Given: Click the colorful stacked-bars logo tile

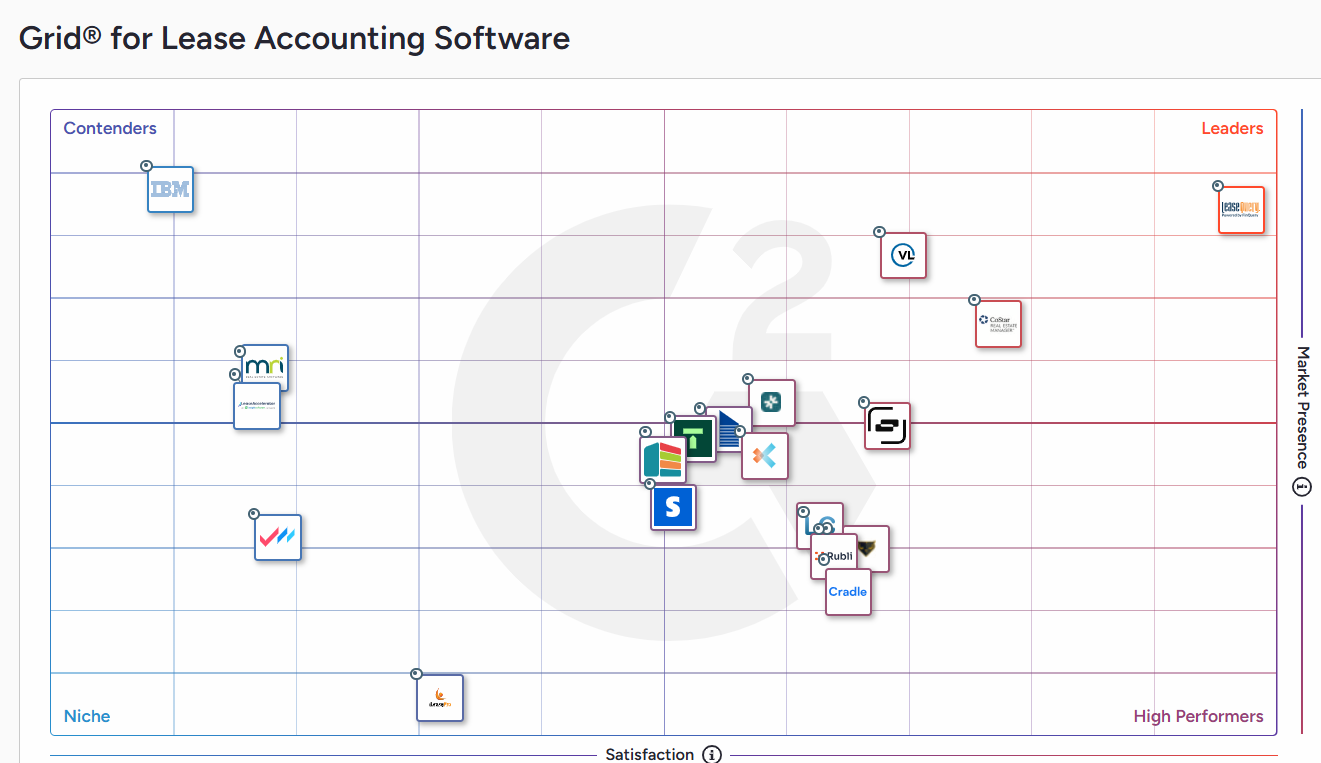Looking at the screenshot, I should coord(663,460).
